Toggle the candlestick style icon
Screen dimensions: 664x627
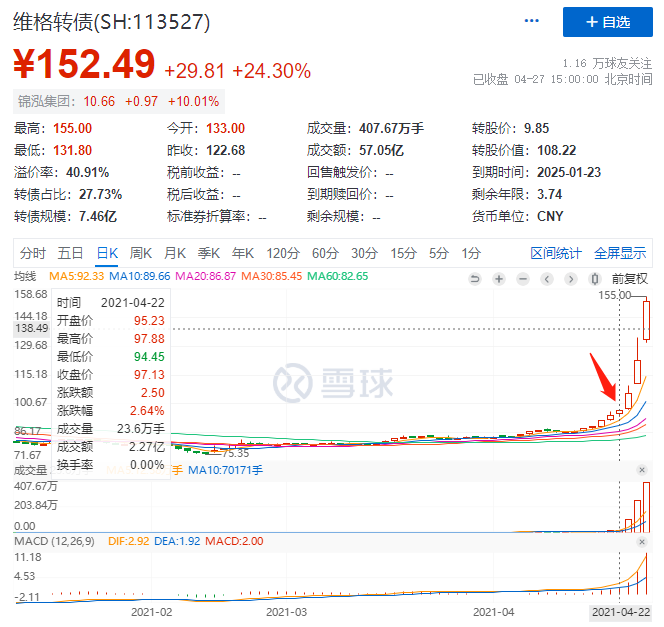pyautogui.click(x=595, y=279)
